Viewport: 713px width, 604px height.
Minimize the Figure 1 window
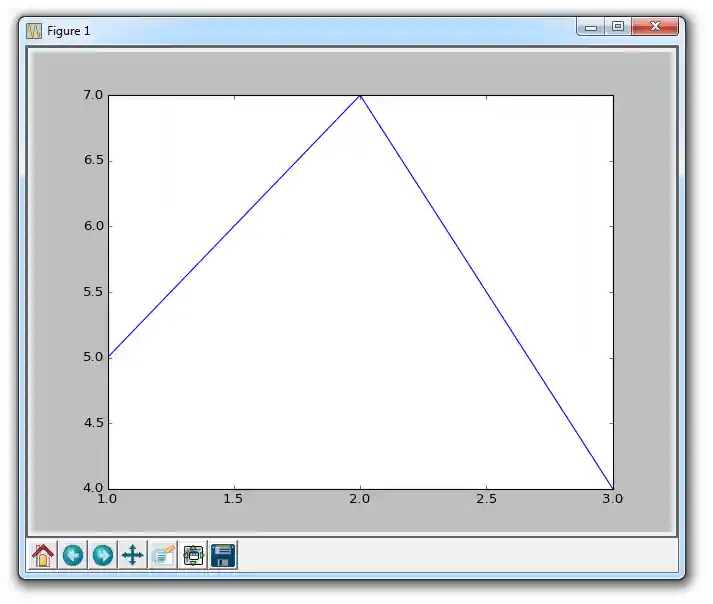(x=591, y=27)
